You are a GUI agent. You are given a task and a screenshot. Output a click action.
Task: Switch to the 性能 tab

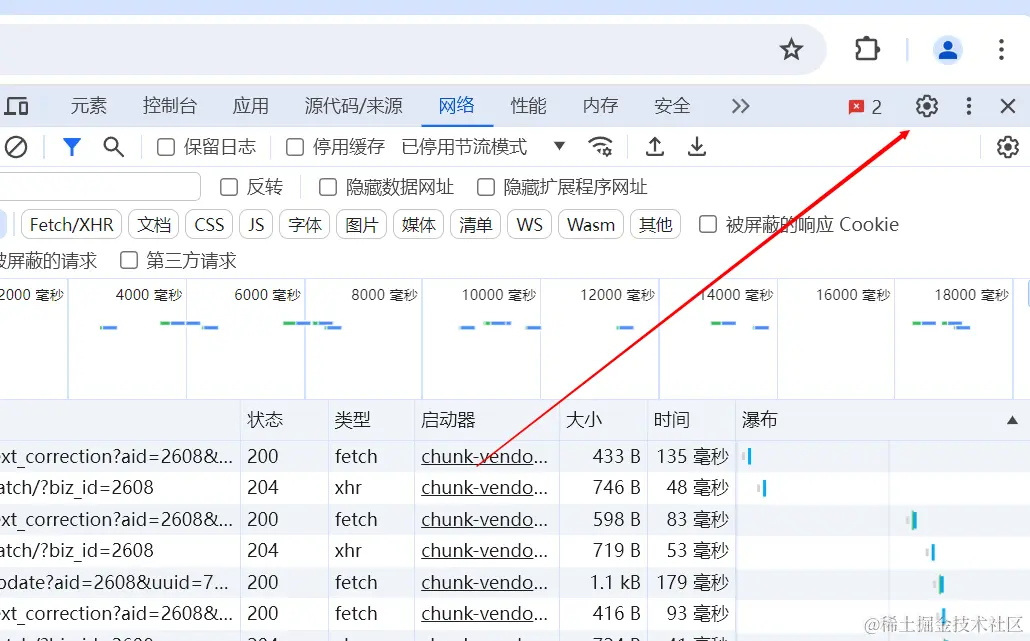[528, 106]
